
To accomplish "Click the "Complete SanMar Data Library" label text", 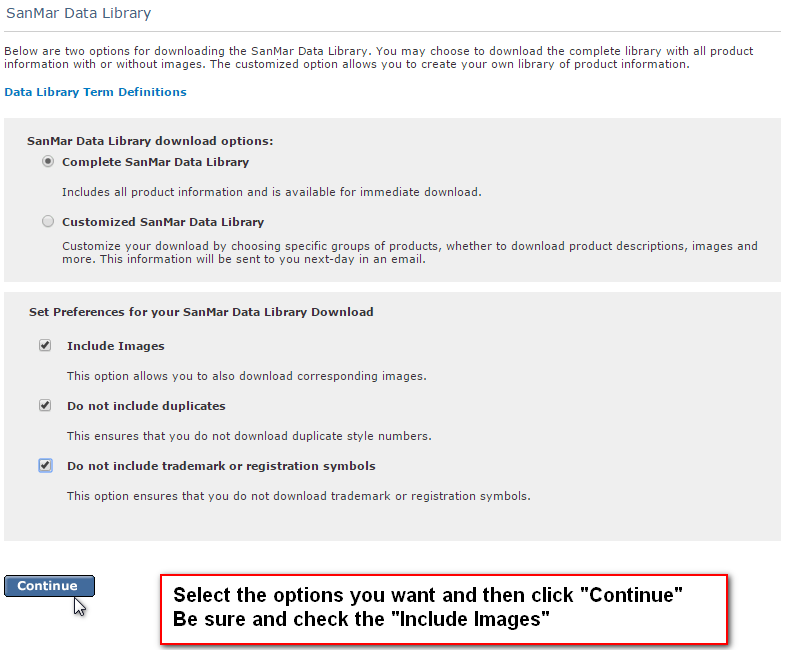I will coord(155,162).
